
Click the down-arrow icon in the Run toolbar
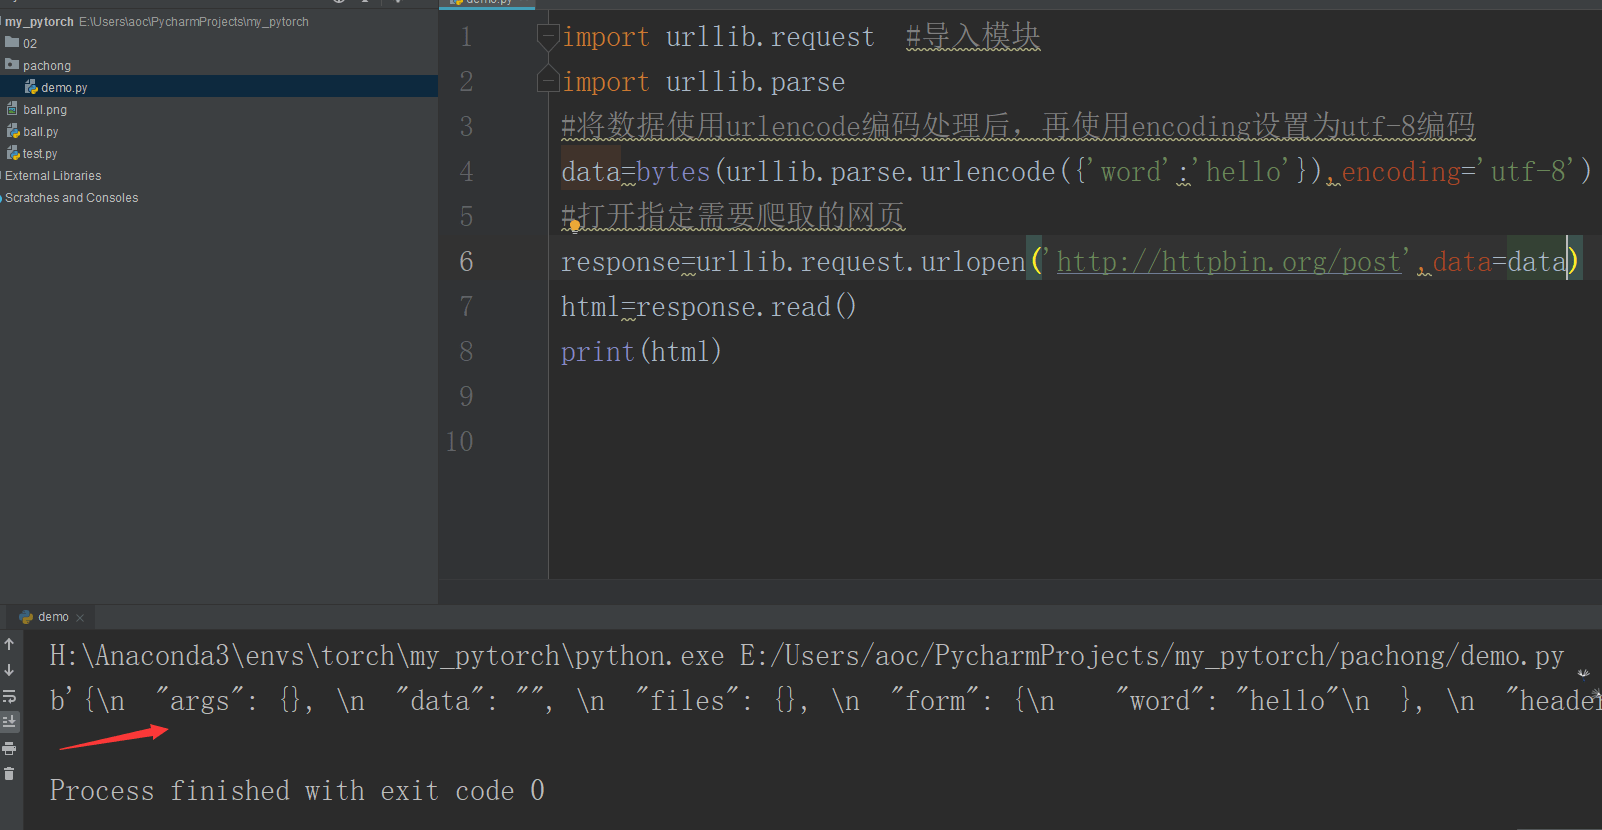pyautogui.click(x=9, y=670)
